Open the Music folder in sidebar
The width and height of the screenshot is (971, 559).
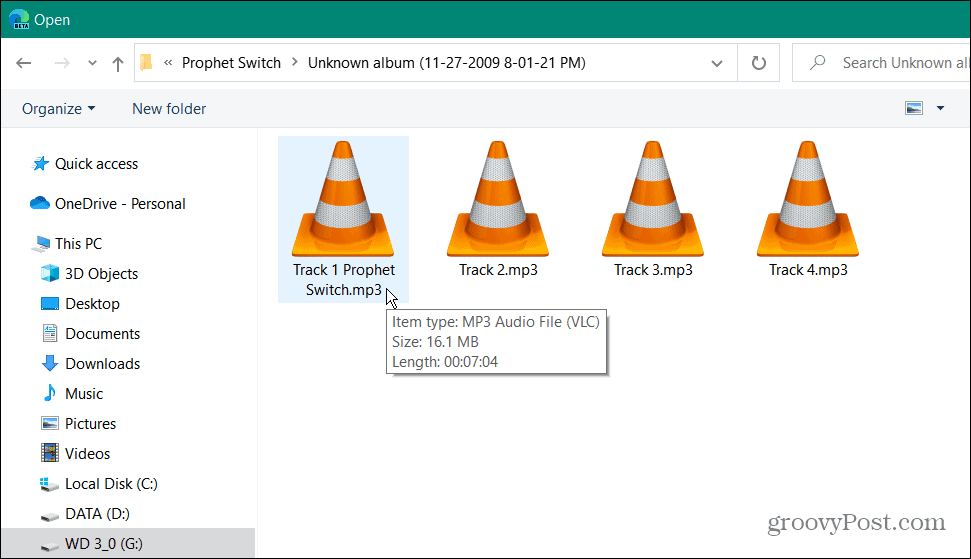point(84,394)
